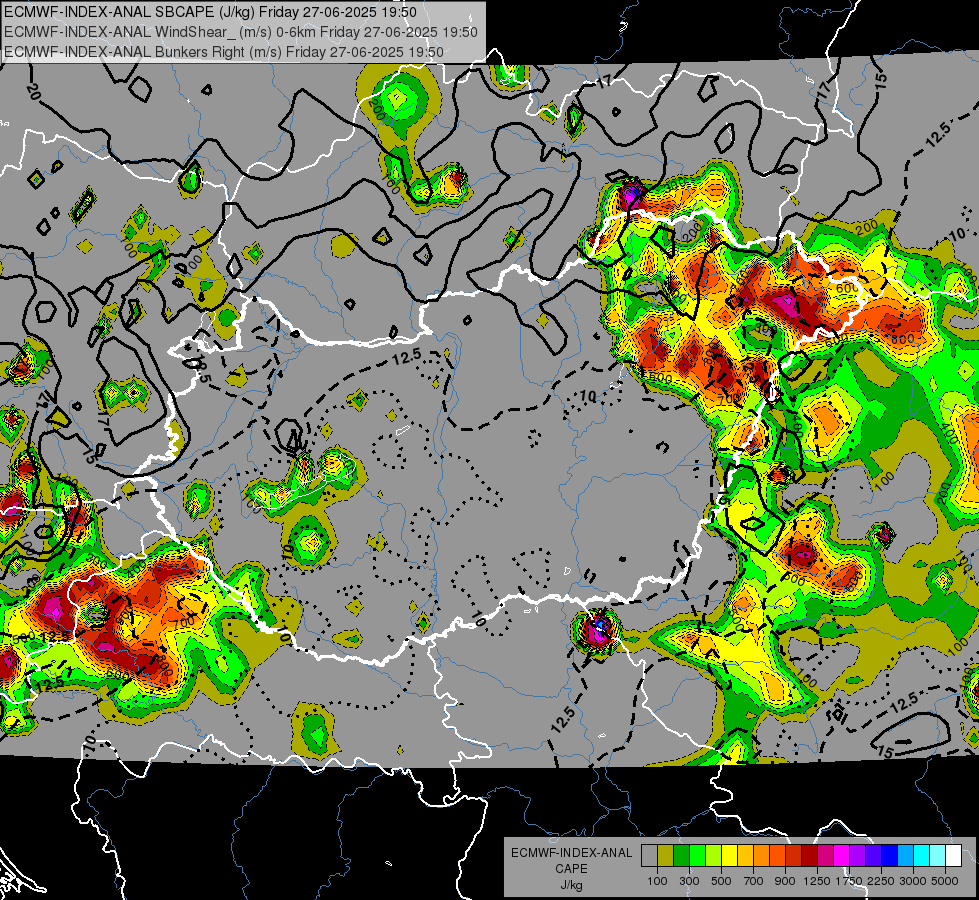Click the 3000 legend scale value
The image size is (979, 900).
(913, 881)
